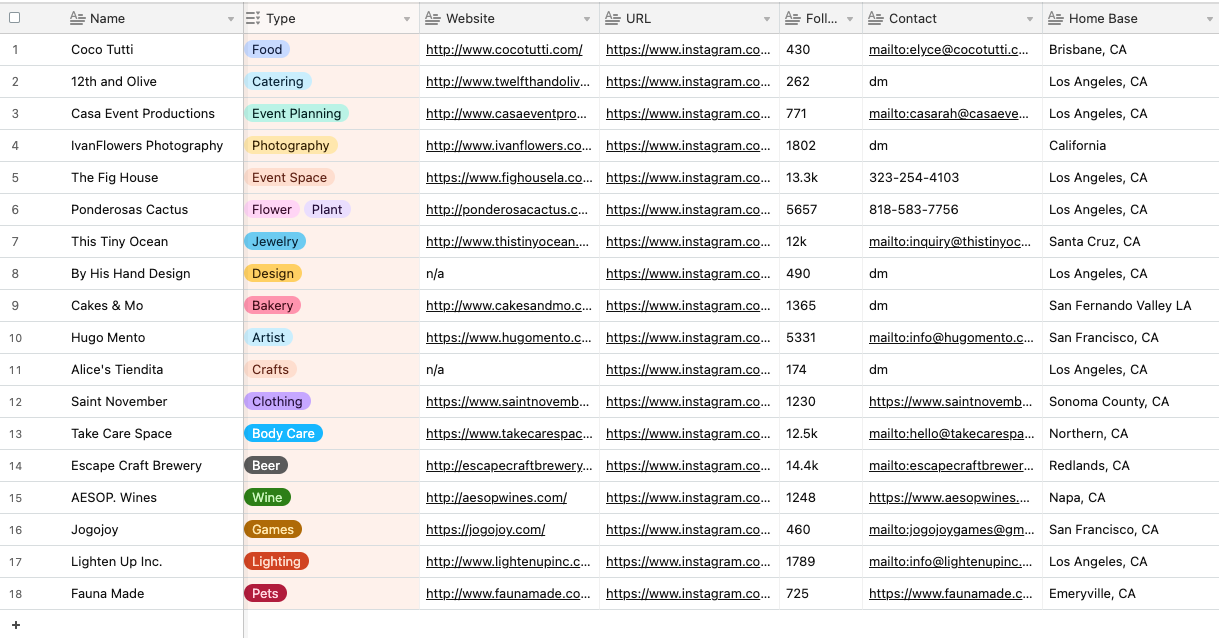
Task: Click the Catering tag
Action: pyautogui.click(x=278, y=81)
